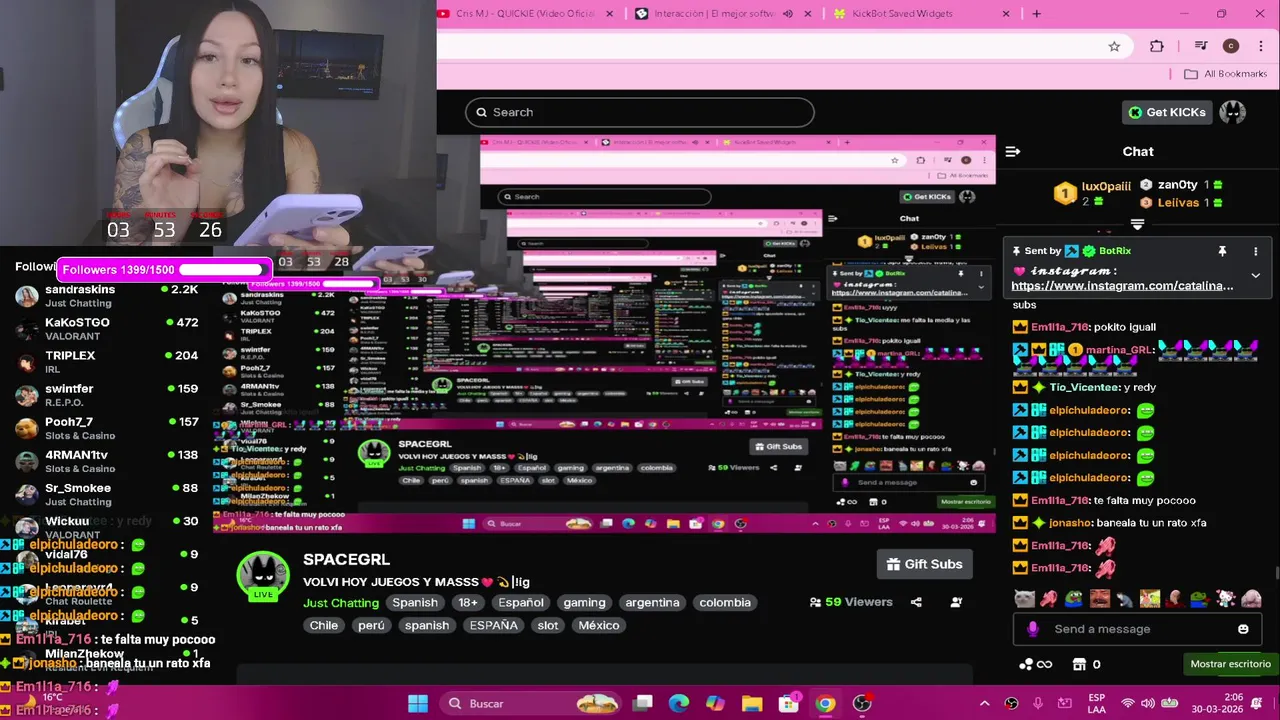This screenshot has height=720, width=1280.
Task: Bookmark this page with the star icon
Action: coord(1114,46)
